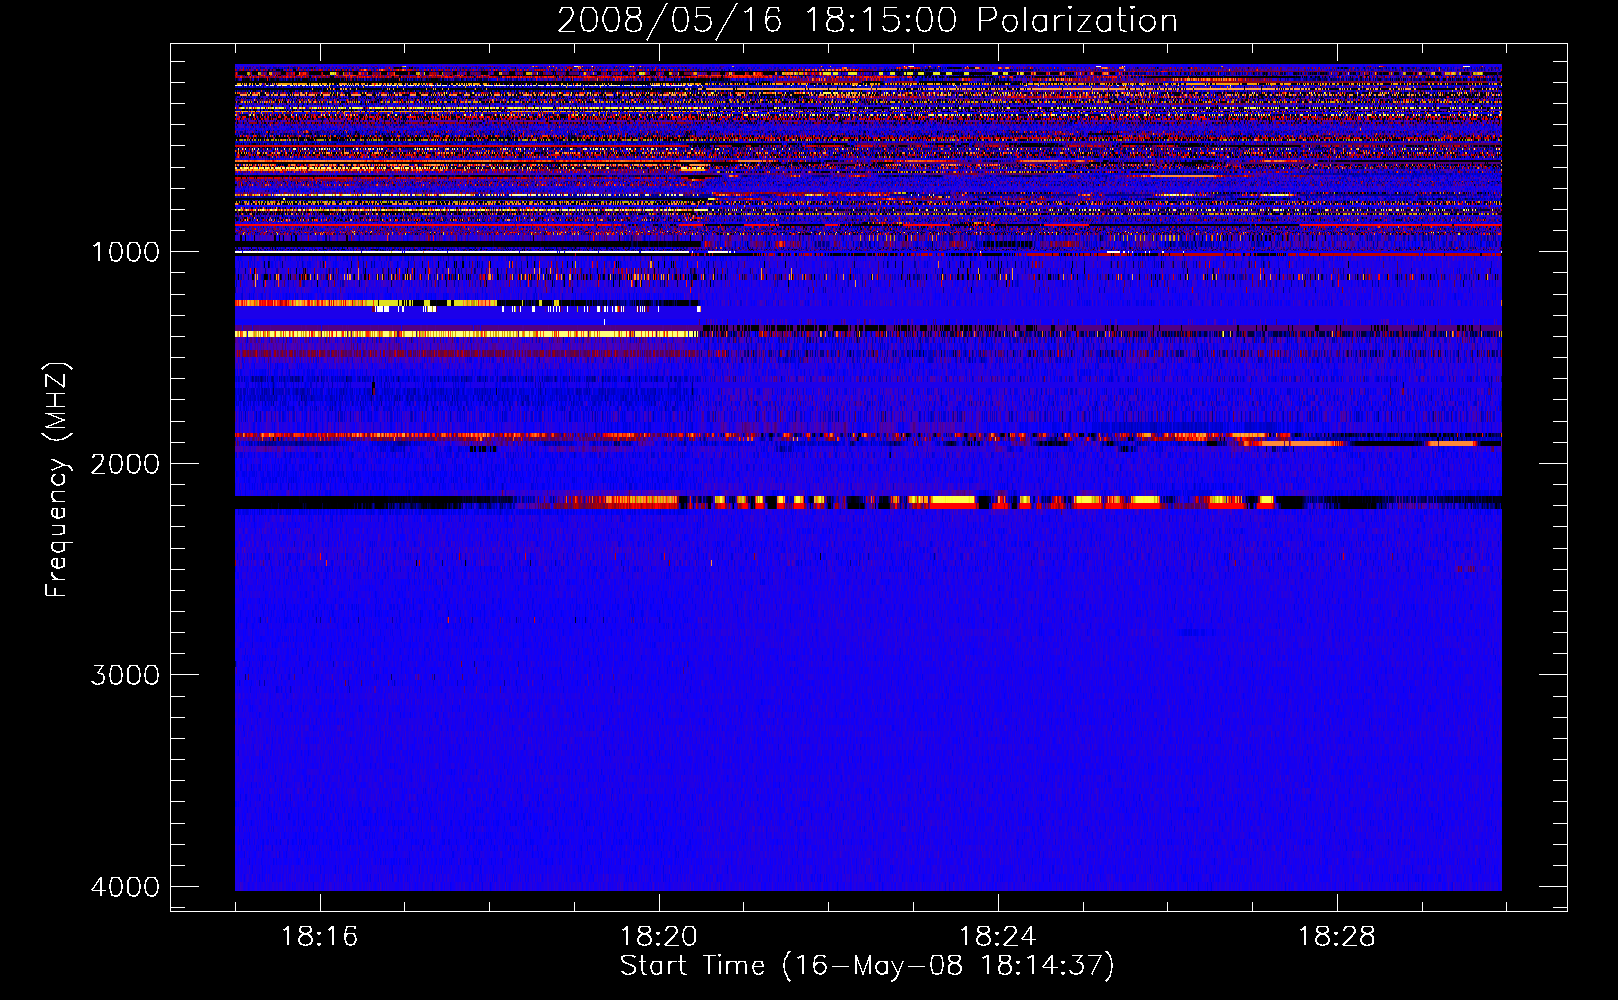This screenshot has width=1618, height=1000.
Task: Click the plot title "2008/05/16 18:15:00 Polarization"
Action: coord(867,21)
